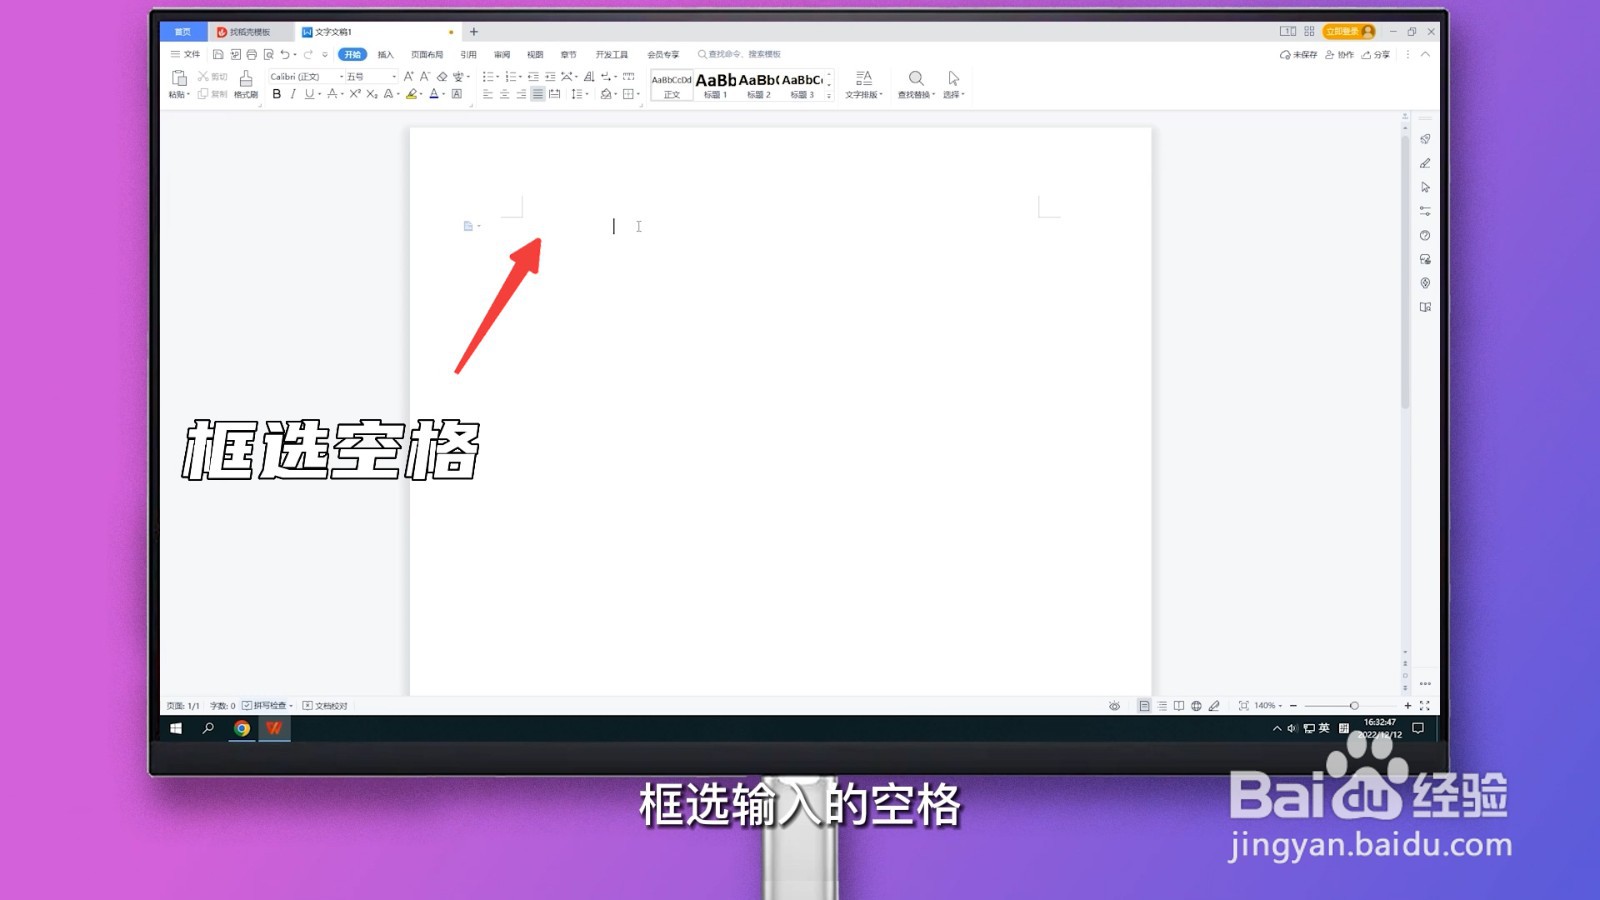Screen dimensions: 1600x900
Task: Click the eraser clear formatting icon
Action: 441,75
